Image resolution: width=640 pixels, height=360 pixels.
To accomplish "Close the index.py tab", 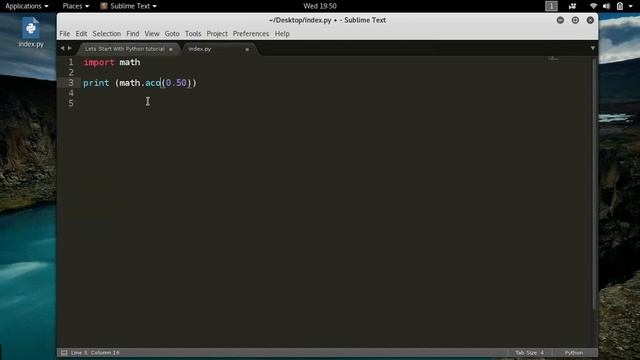I will pyautogui.click(x=247, y=49).
